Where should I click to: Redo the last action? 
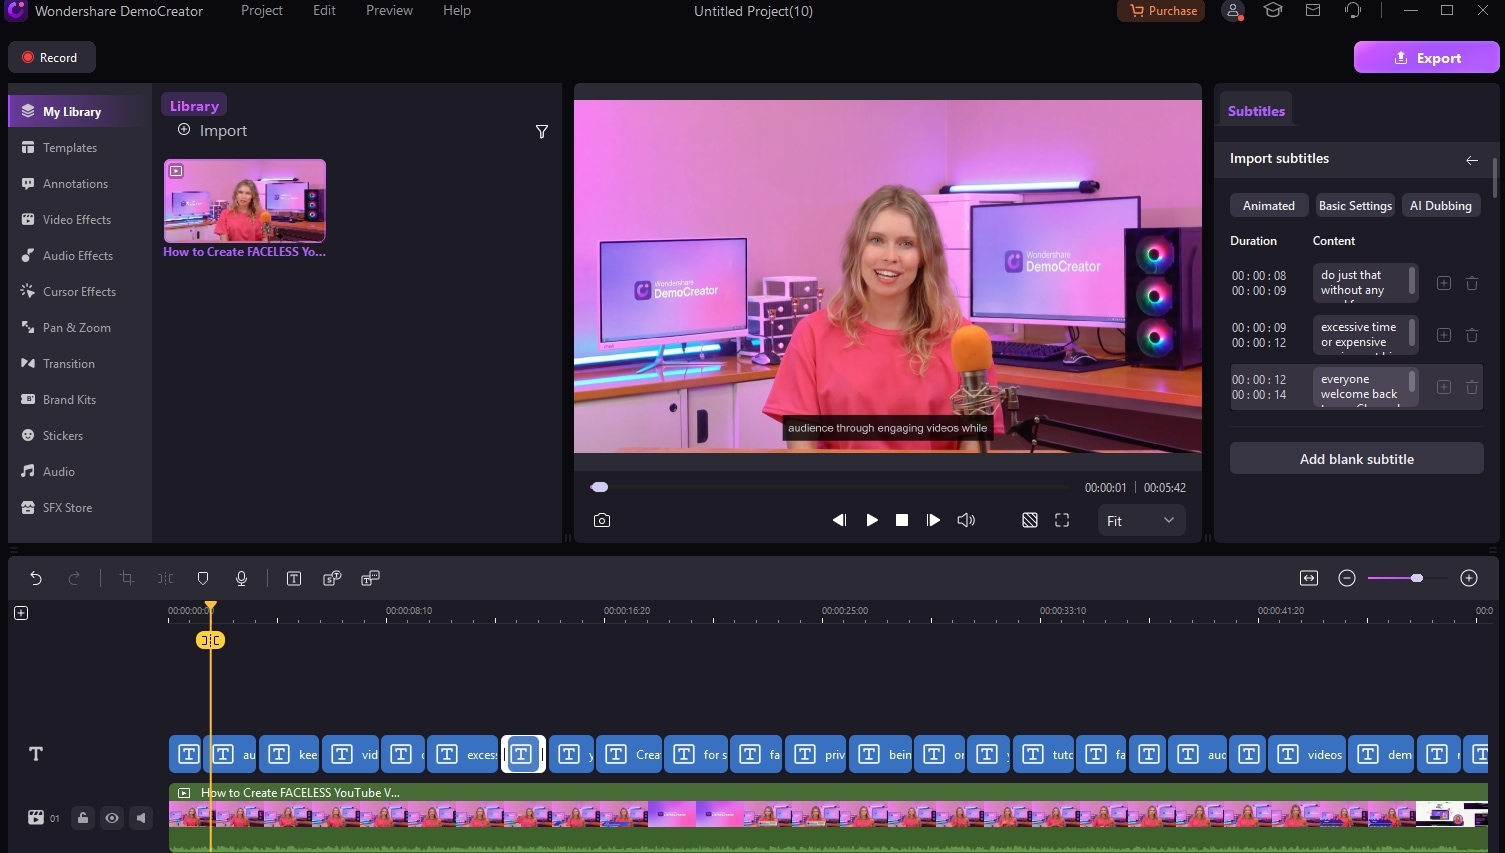(x=74, y=578)
